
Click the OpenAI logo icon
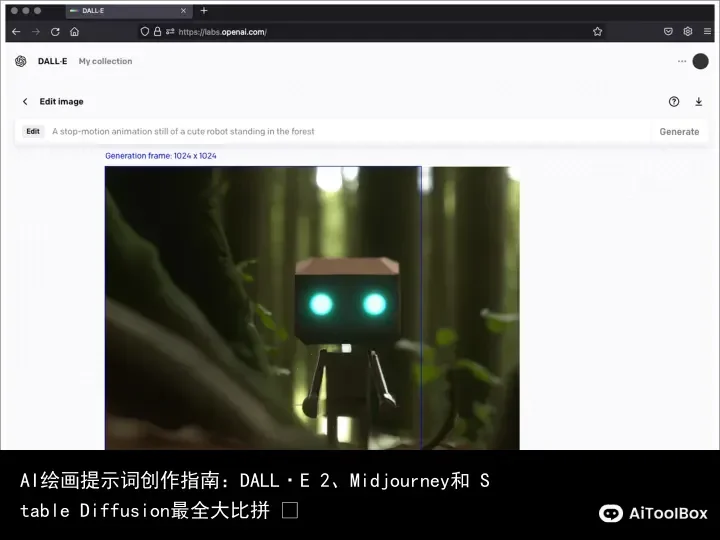(21, 61)
